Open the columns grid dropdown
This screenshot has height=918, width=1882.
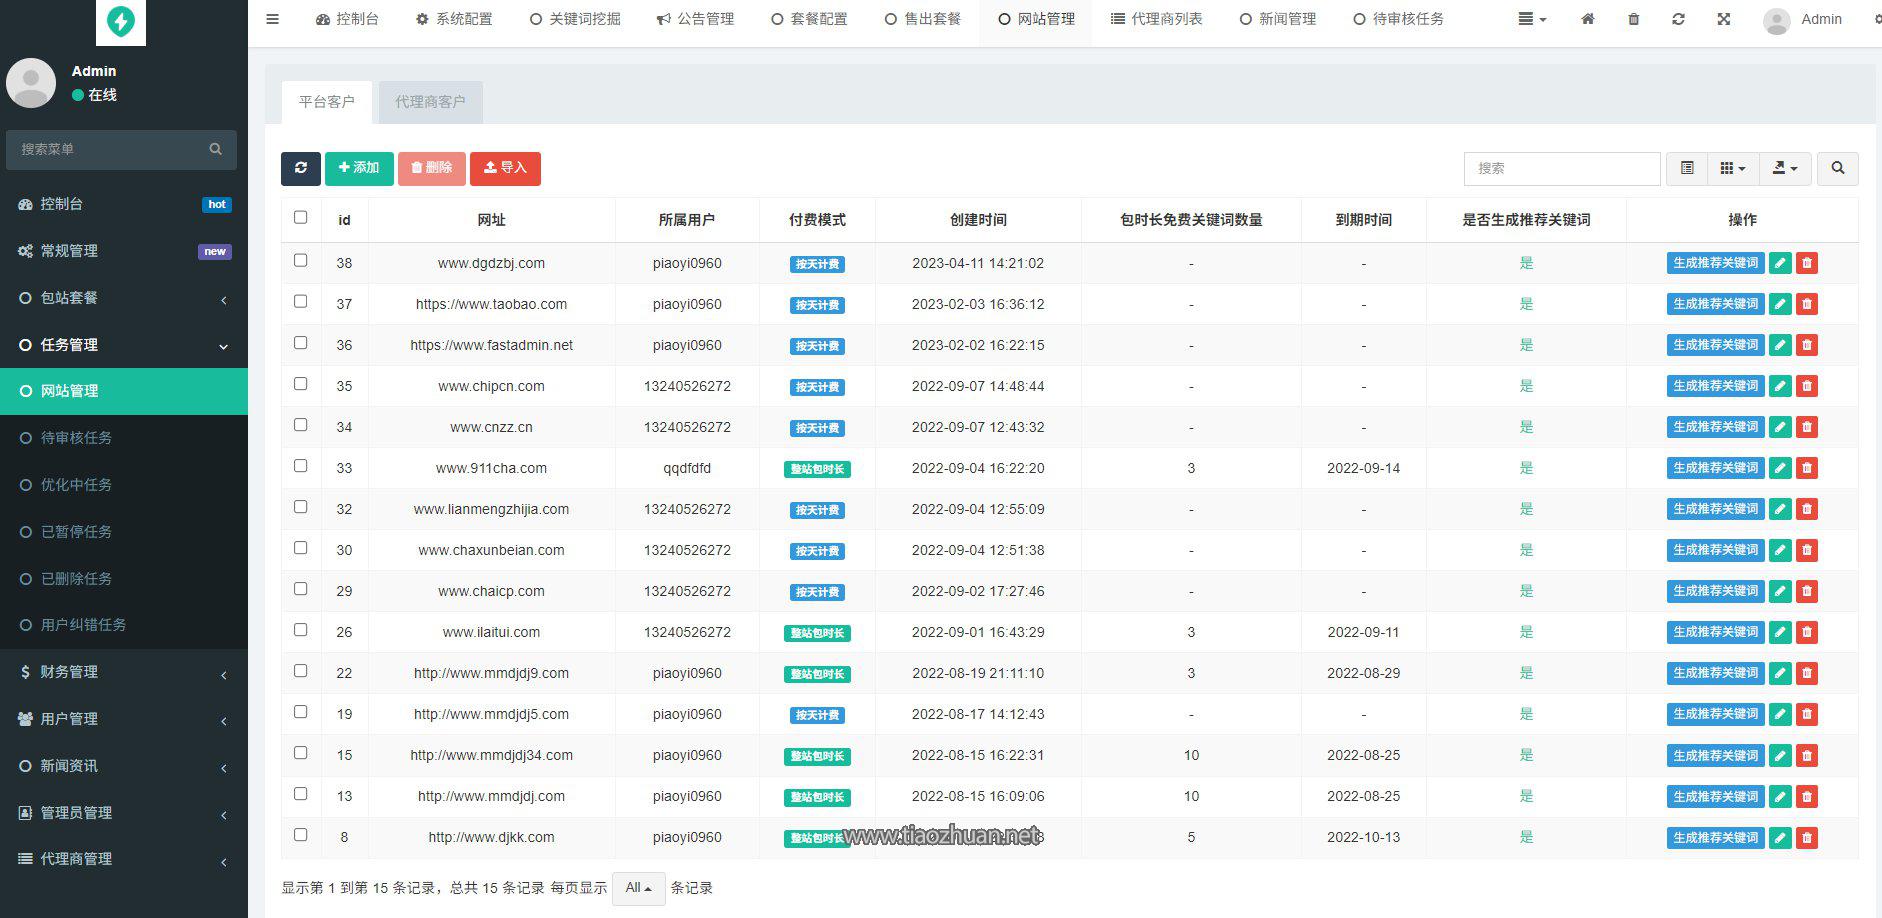point(1733,168)
